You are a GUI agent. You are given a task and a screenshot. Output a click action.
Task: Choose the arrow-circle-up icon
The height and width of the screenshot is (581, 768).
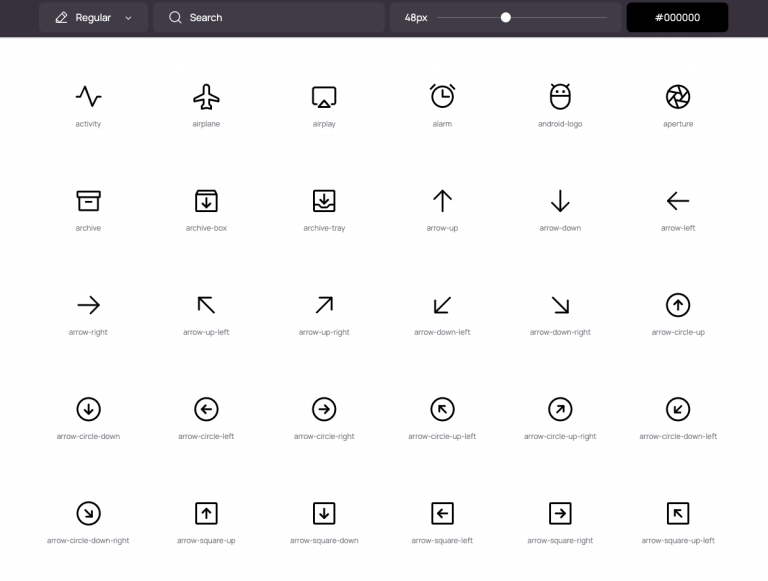pos(678,305)
